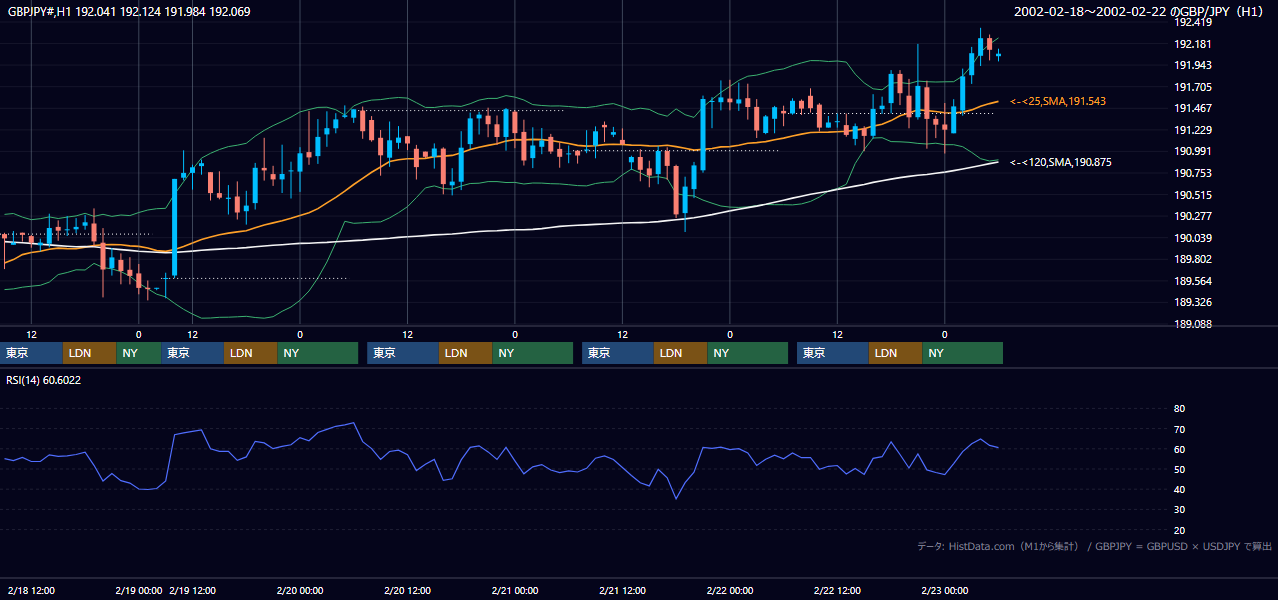The width and height of the screenshot is (1278, 600).
Task: Click the rightmost NY session block
Action: click(x=962, y=353)
